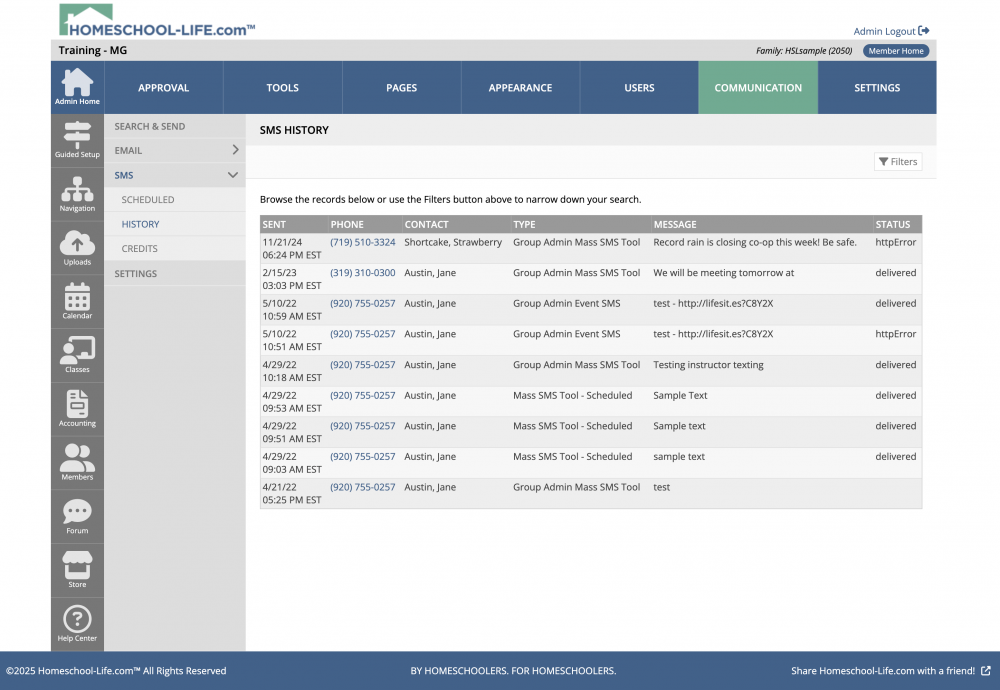Click phone number (719) 510-3324

(362, 242)
